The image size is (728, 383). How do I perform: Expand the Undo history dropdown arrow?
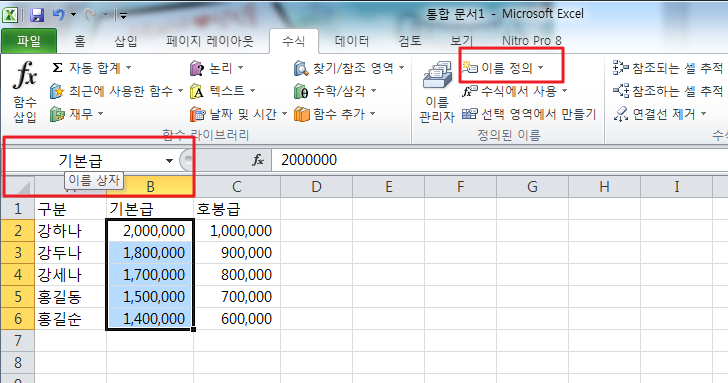73,15
